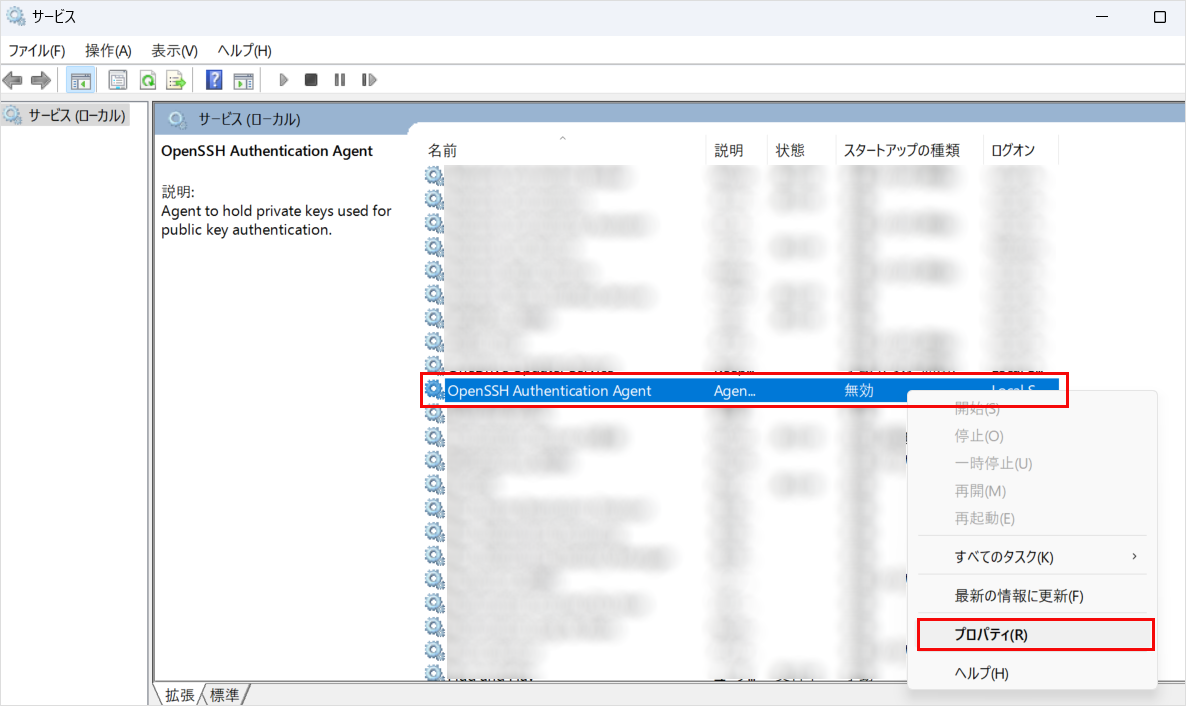Click the export list toolbar icon
The image size is (1186, 706).
(176, 80)
